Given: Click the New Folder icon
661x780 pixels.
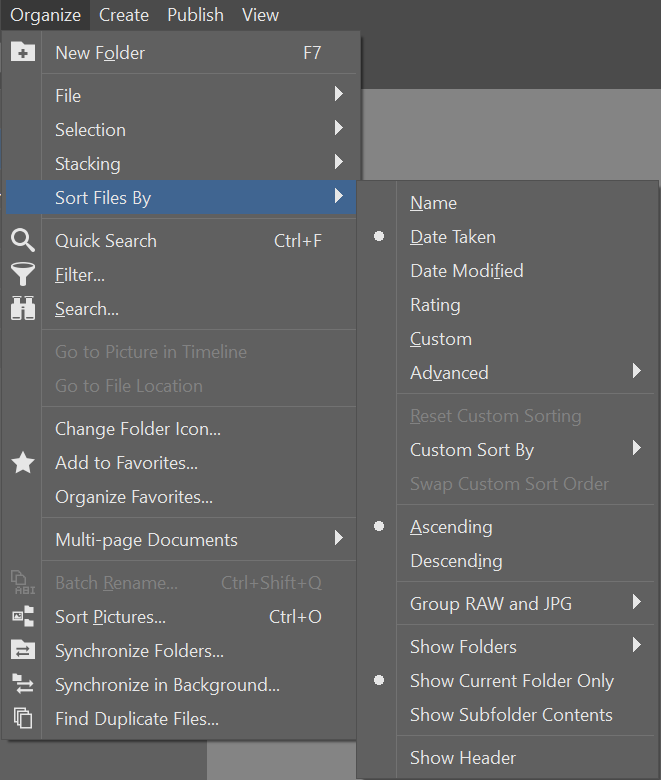Looking at the screenshot, I should point(22,53).
